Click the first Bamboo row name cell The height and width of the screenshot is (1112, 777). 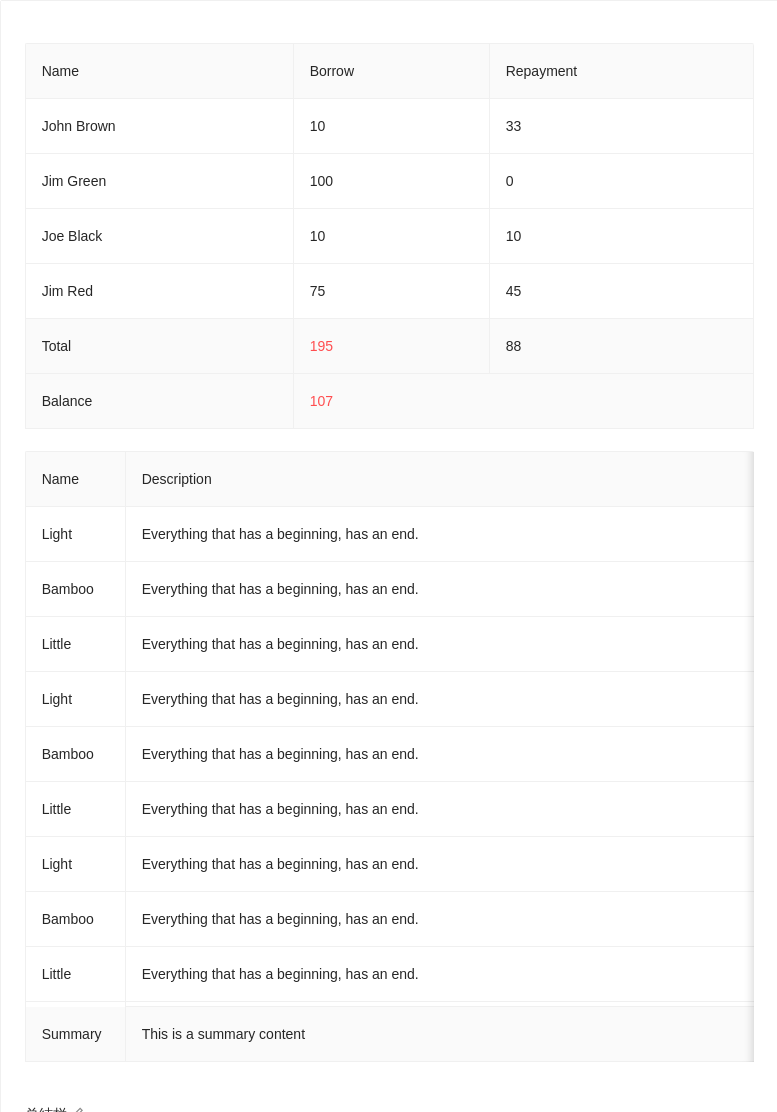point(68,589)
